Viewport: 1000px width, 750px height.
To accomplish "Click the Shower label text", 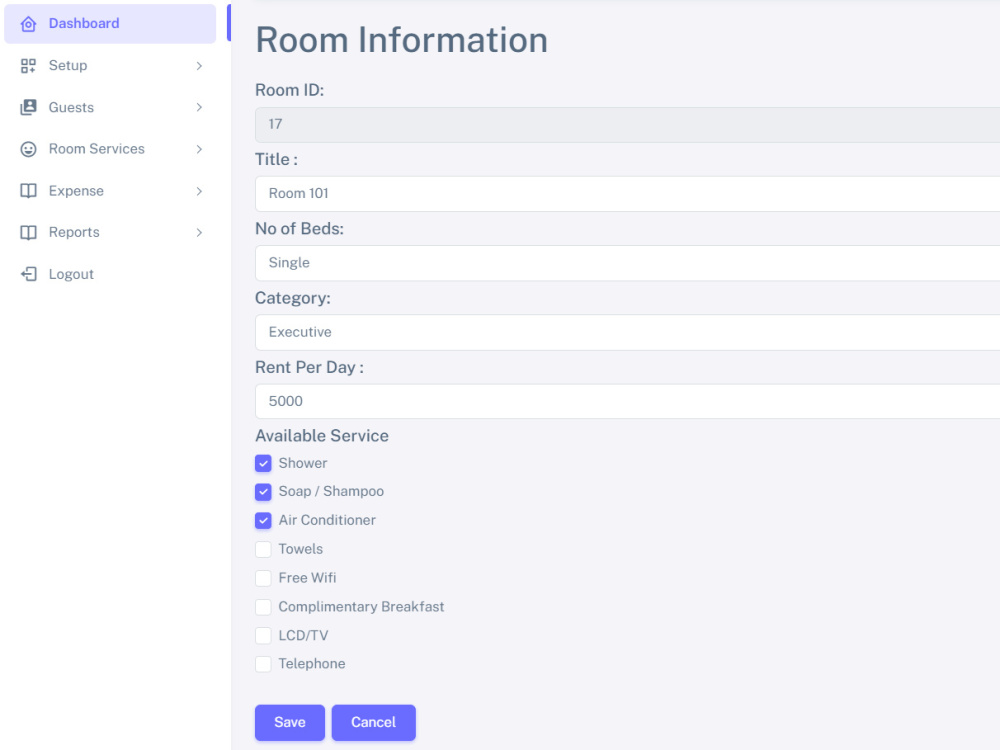I will 303,464.
